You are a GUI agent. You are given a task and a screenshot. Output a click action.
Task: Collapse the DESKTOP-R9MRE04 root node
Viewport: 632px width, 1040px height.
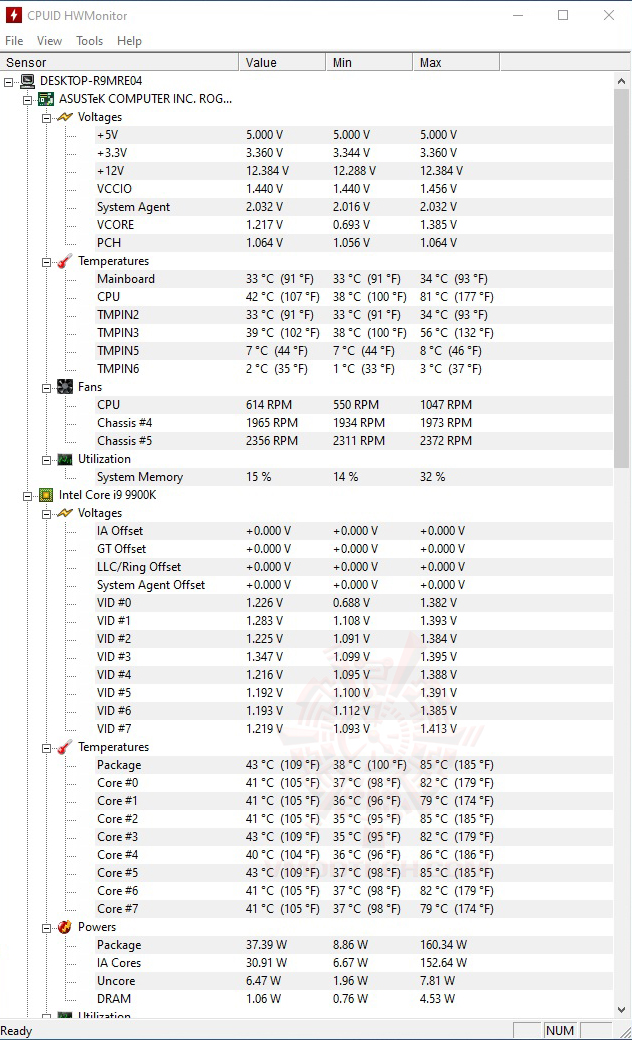9,81
